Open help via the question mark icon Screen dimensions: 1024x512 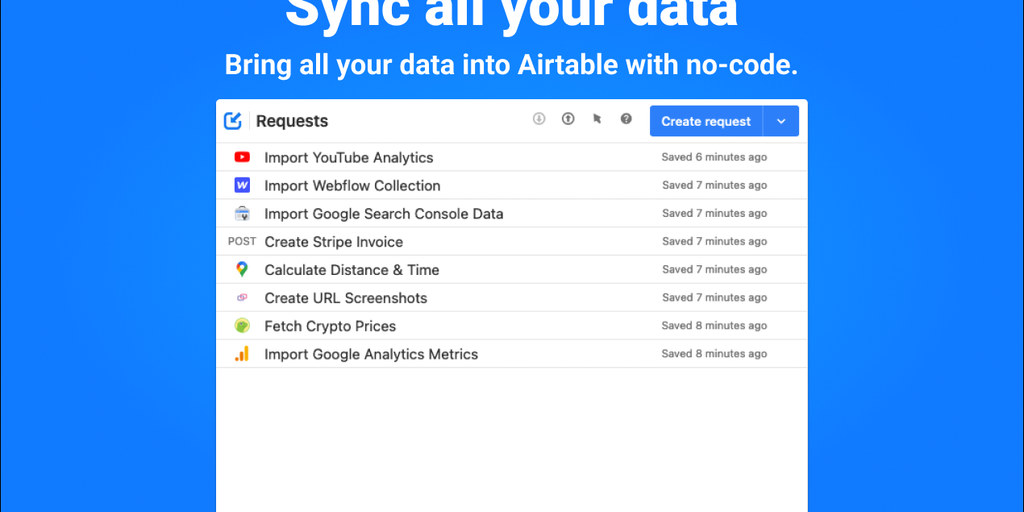click(x=626, y=119)
